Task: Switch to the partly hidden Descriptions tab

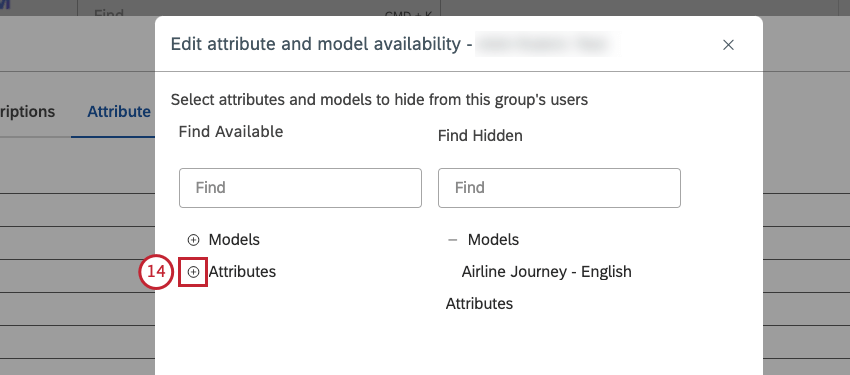Action: (27, 112)
